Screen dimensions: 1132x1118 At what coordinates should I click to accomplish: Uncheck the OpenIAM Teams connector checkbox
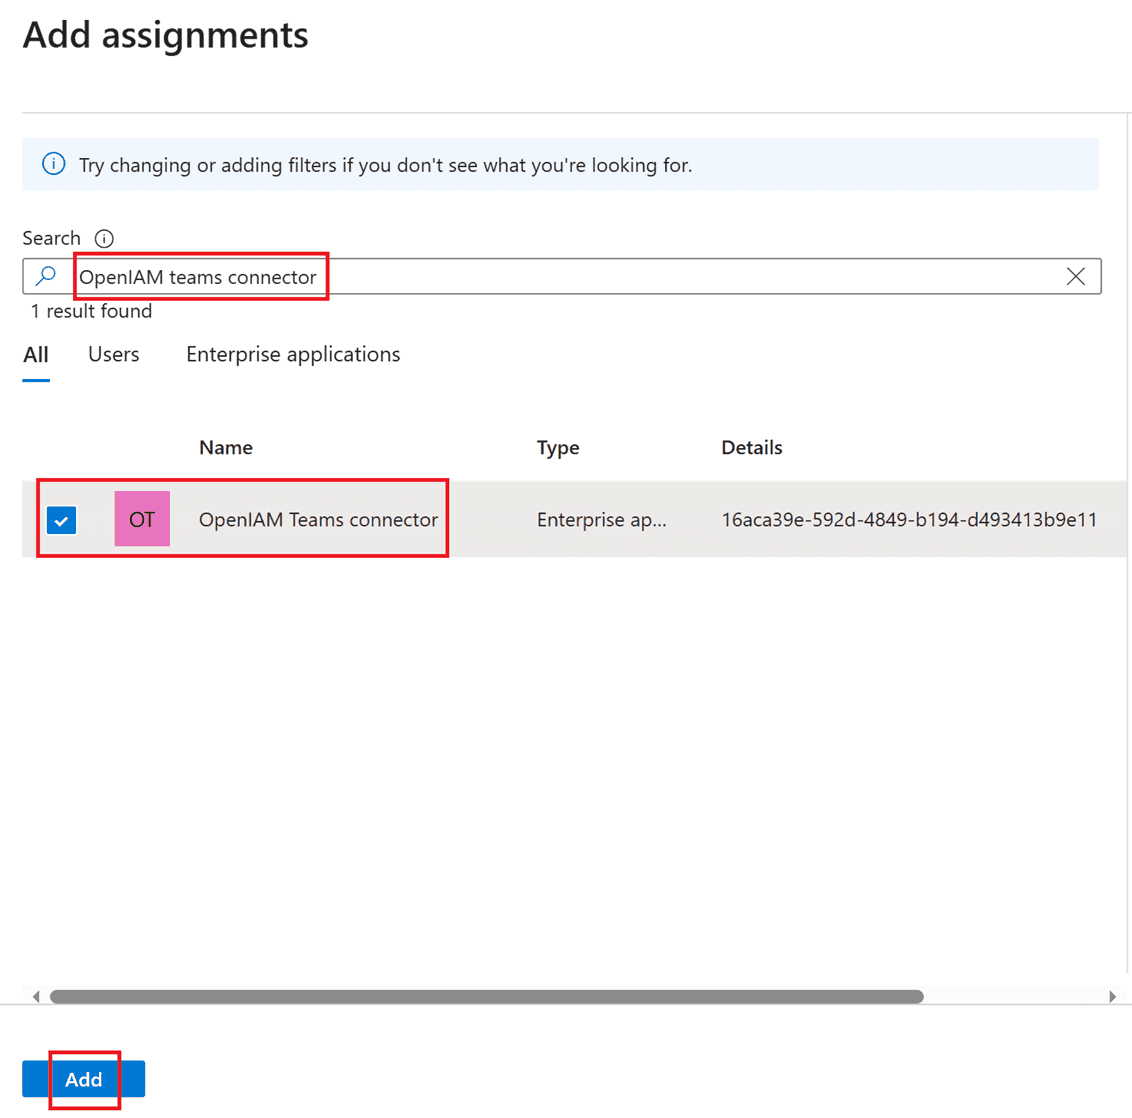click(x=62, y=520)
